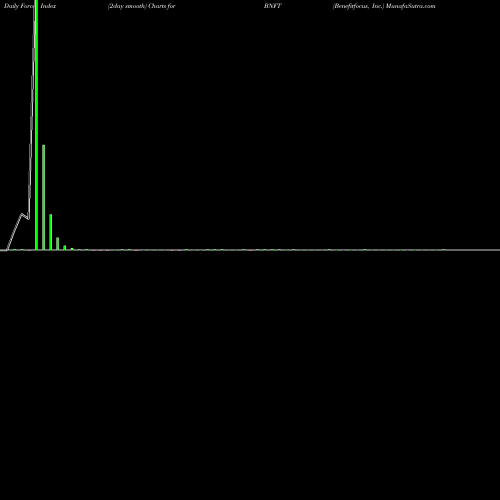Click the tallest green force index bar
Image resolution: width=500 pixels, height=500 pixels.
[36, 125]
